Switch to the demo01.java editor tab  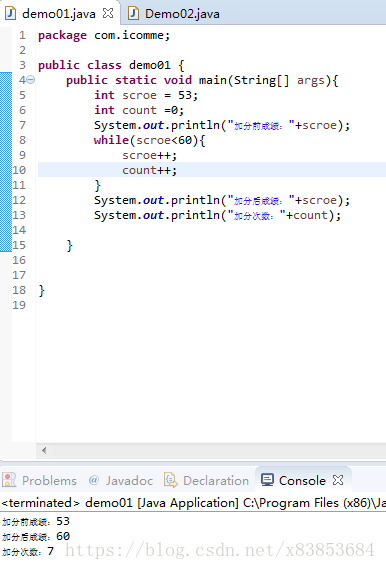click(x=59, y=14)
